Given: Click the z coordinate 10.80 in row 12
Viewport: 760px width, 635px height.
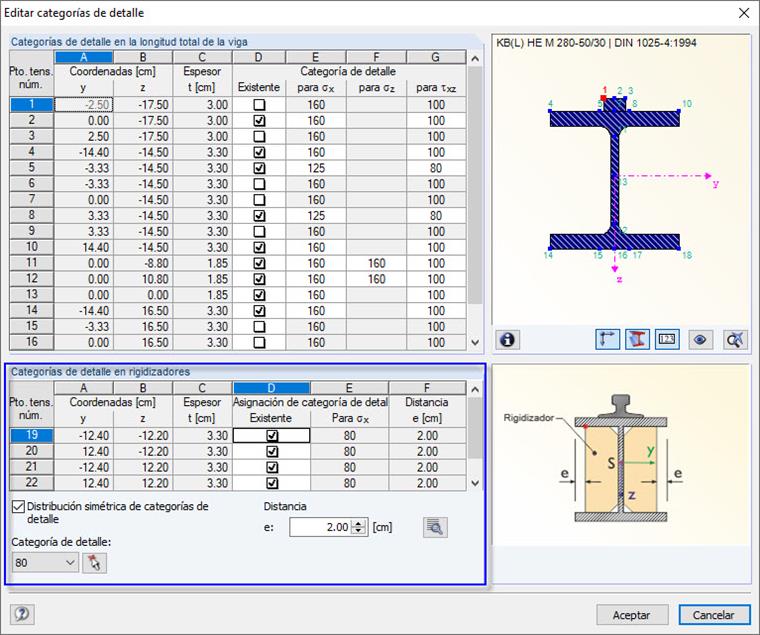Looking at the screenshot, I should [143, 279].
